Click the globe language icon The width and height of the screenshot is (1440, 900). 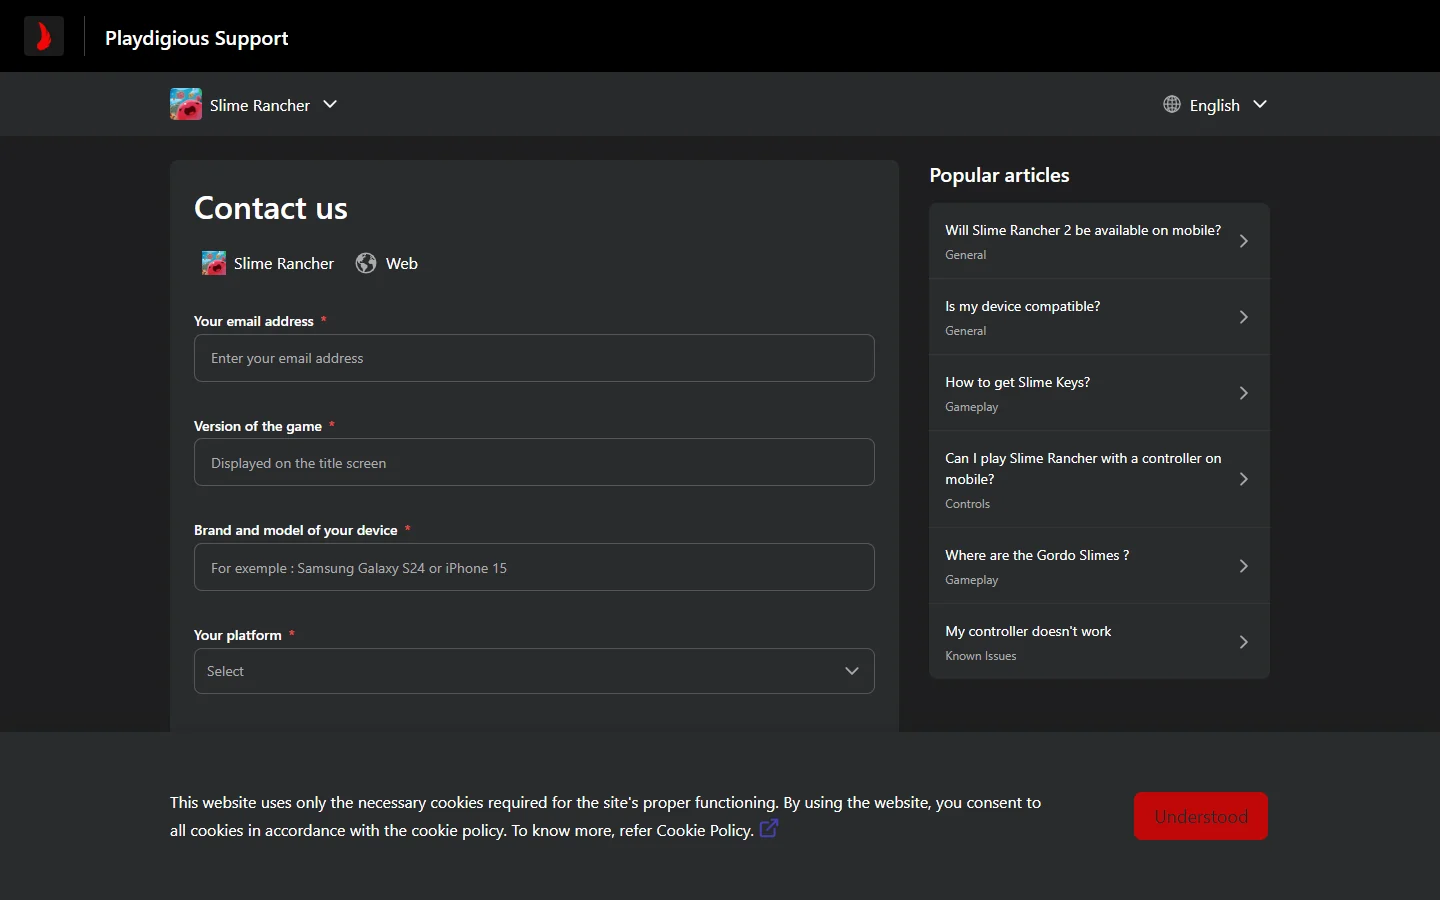click(1172, 104)
